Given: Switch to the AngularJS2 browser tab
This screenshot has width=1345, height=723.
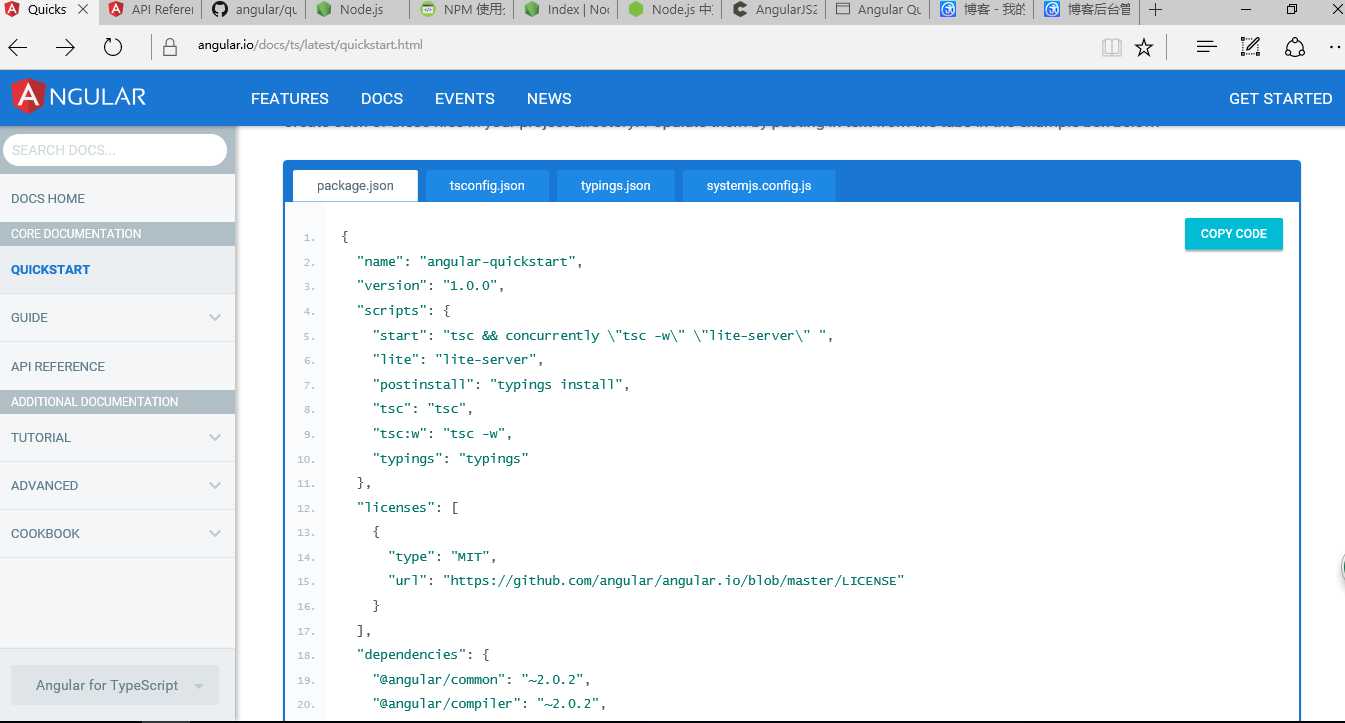Looking at the screenshot, I should 774,10.
